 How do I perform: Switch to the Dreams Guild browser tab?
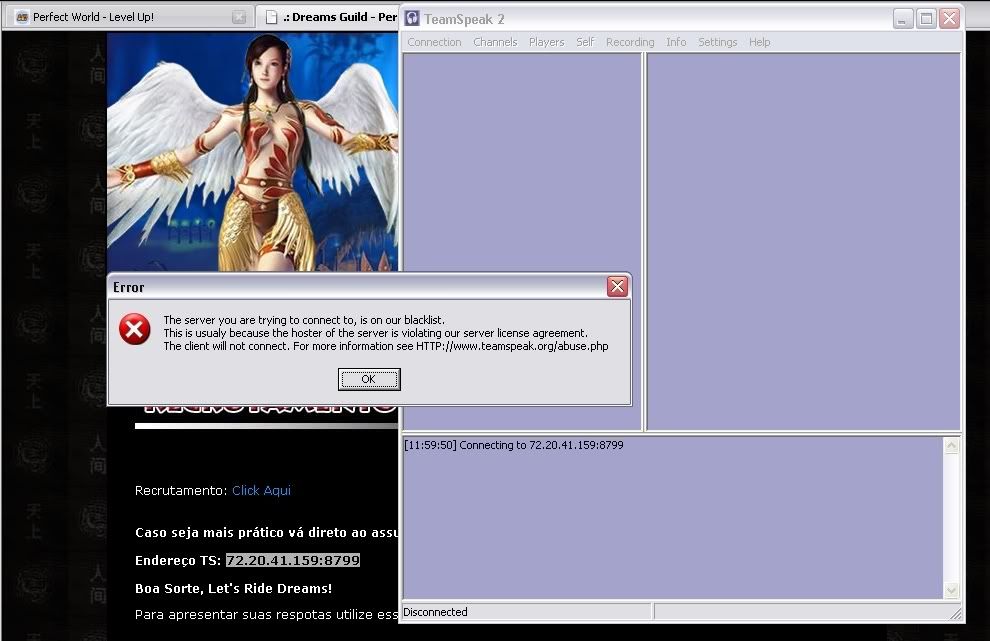[328, 17]
